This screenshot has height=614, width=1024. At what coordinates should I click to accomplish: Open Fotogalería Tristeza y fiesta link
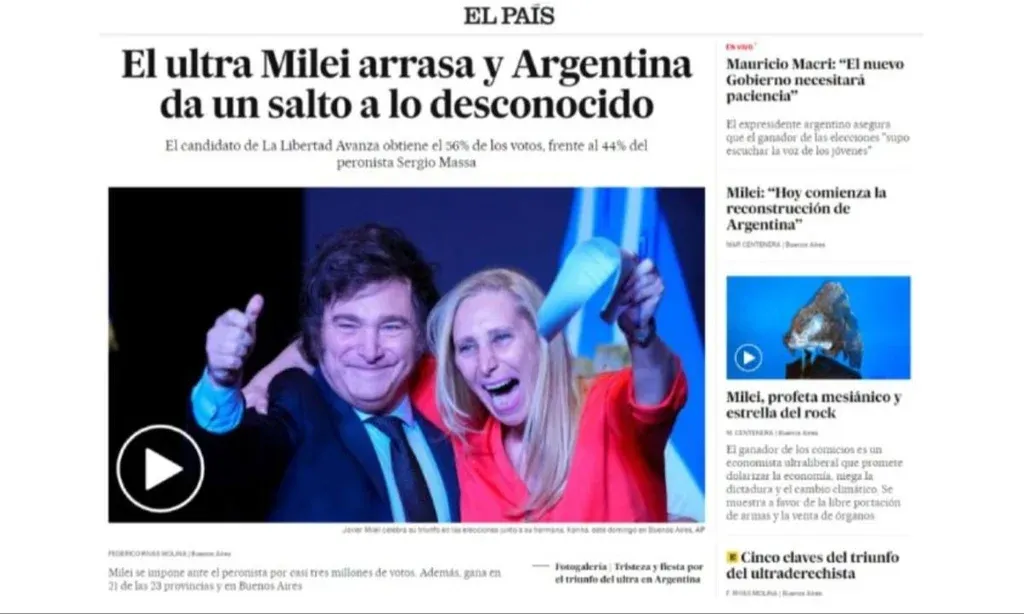coord(629,573)
